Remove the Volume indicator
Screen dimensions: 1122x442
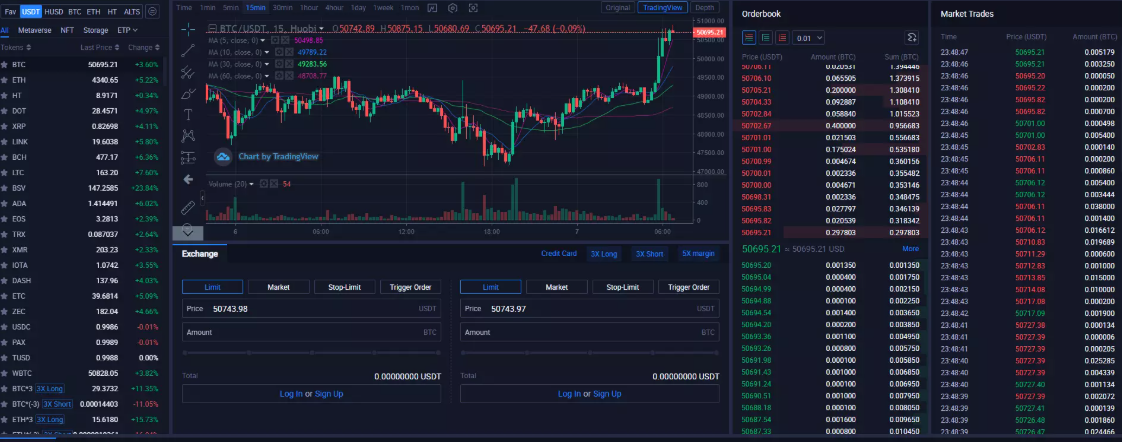pos(273,184)
